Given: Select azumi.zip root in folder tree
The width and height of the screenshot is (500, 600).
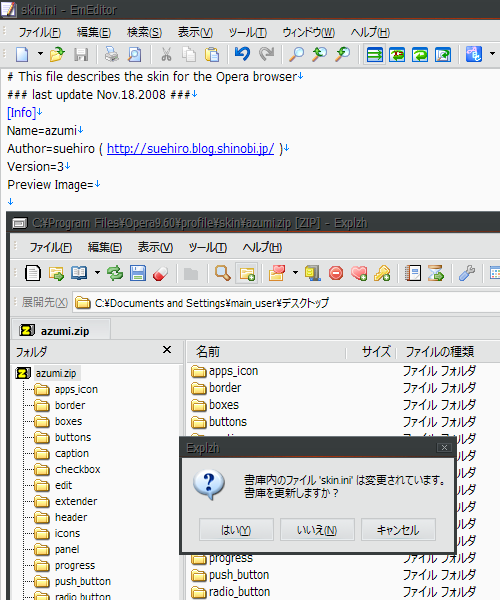Looking at the screenshot, I should pos(56,373).
